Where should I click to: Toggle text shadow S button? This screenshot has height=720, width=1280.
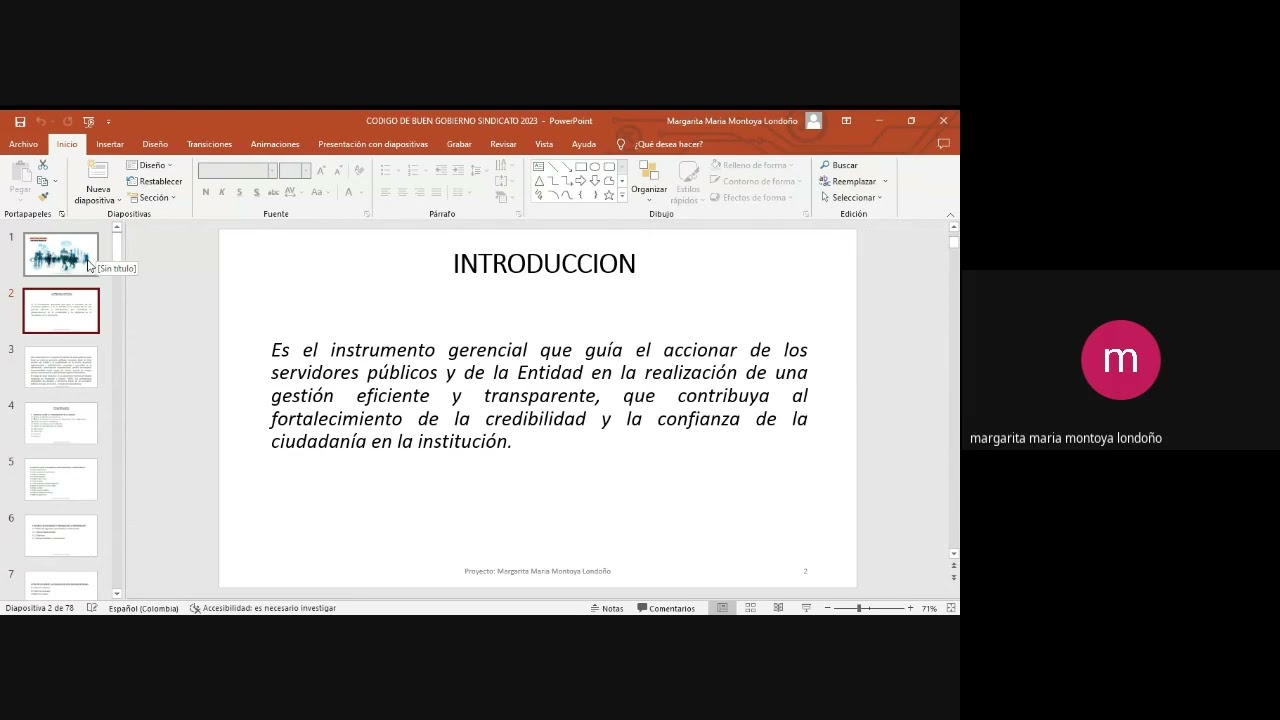[256, 192]
